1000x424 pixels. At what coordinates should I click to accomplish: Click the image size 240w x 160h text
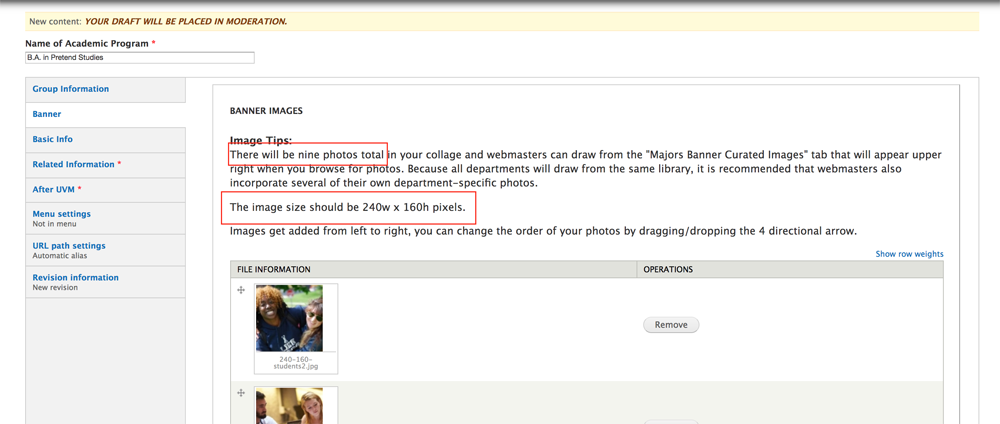click(348, 207)
